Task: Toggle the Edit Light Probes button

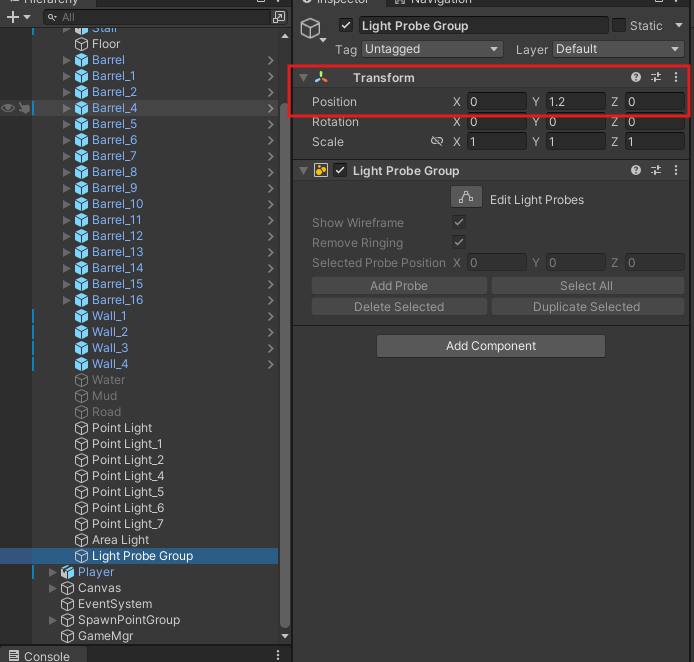Action: pos(466,197)
